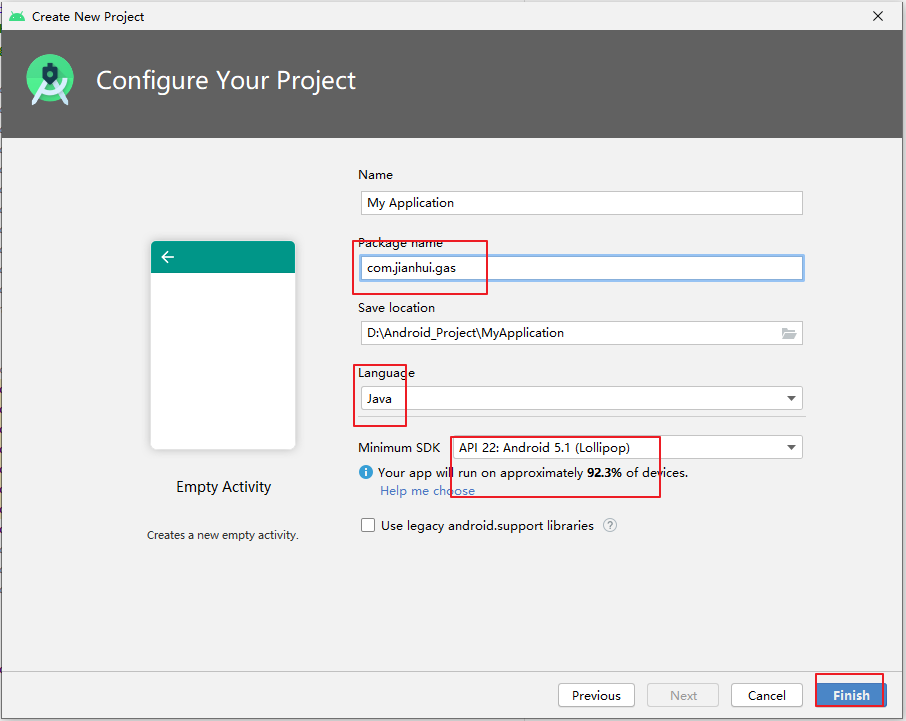Click into the Package name field
The width and height of the screenshot is (906, 721).
click(x=580, y=268)
